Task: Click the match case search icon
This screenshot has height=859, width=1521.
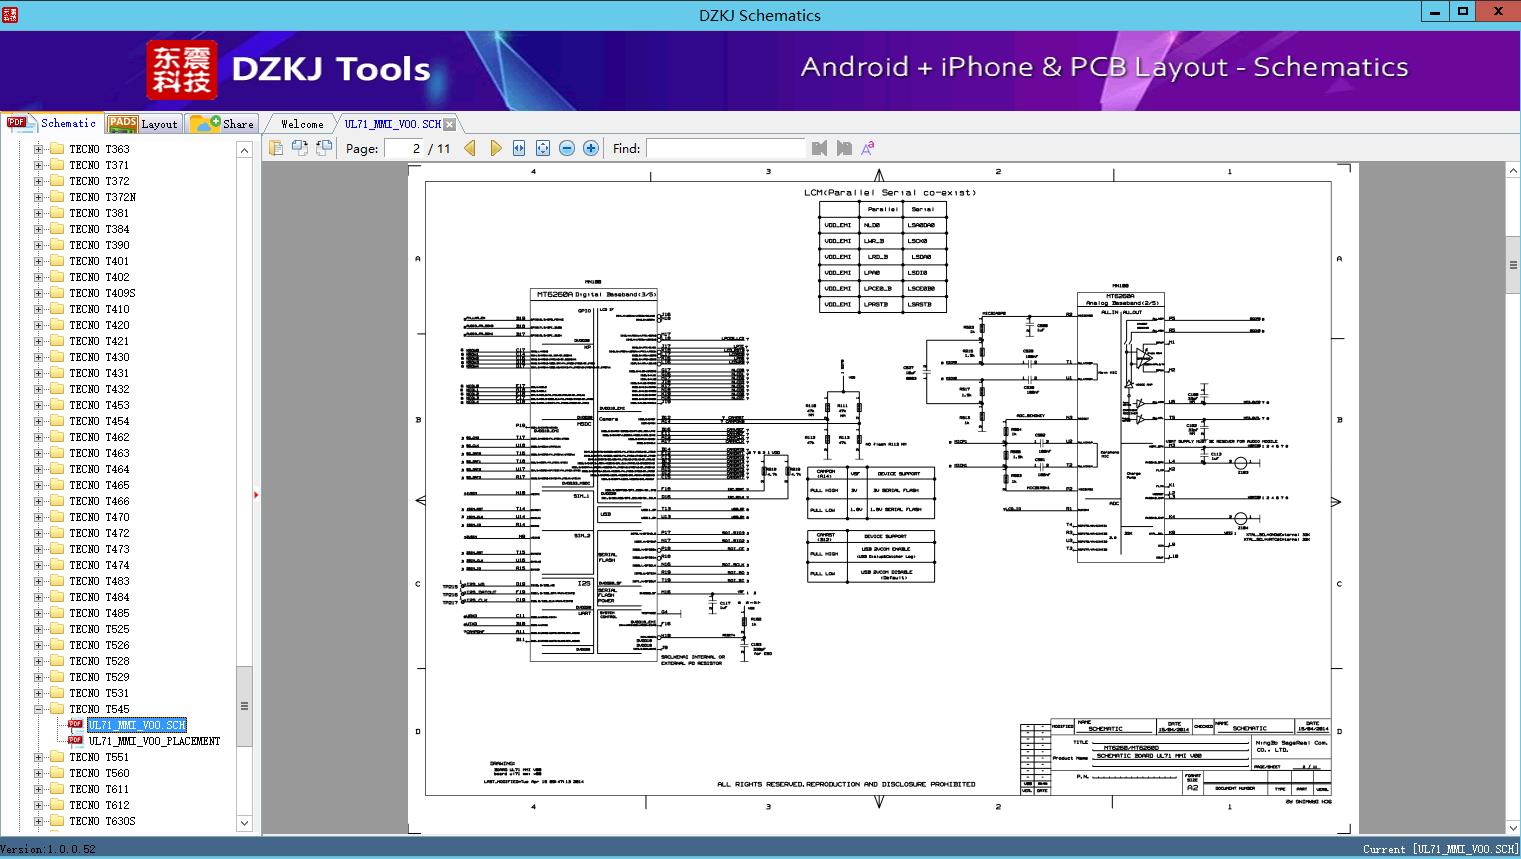Action: click(868, 148)
